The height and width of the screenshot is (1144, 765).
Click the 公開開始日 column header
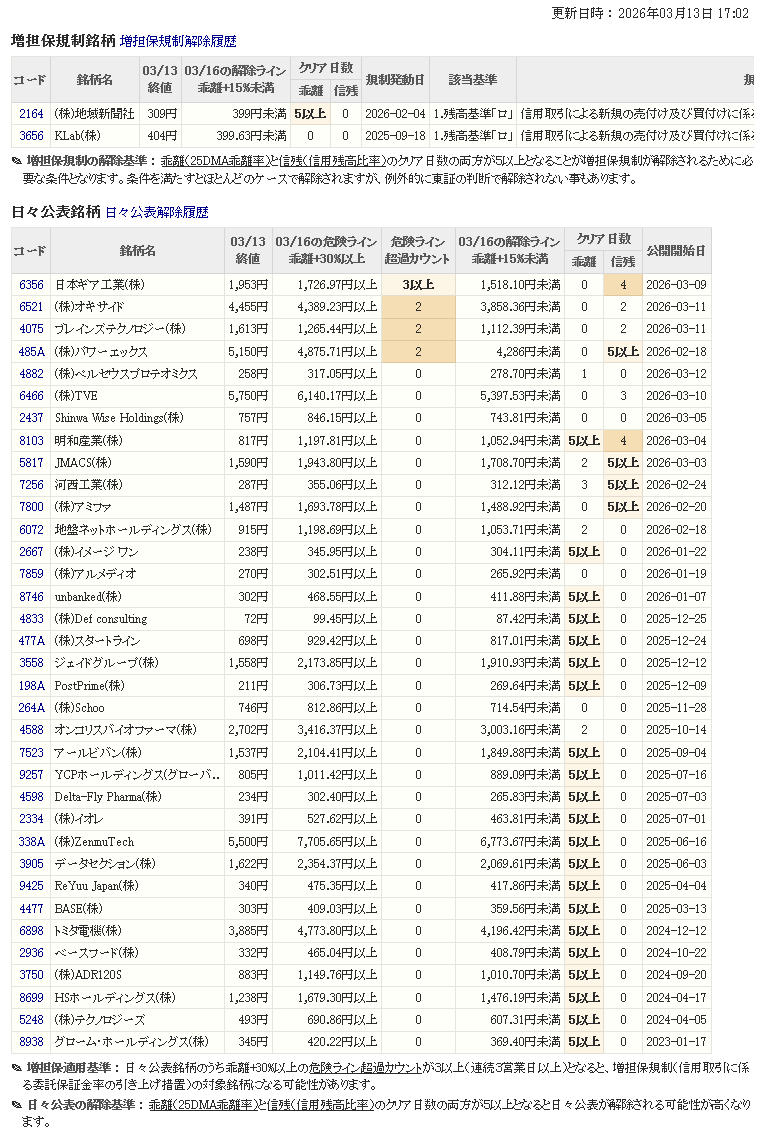coord(676,250)
